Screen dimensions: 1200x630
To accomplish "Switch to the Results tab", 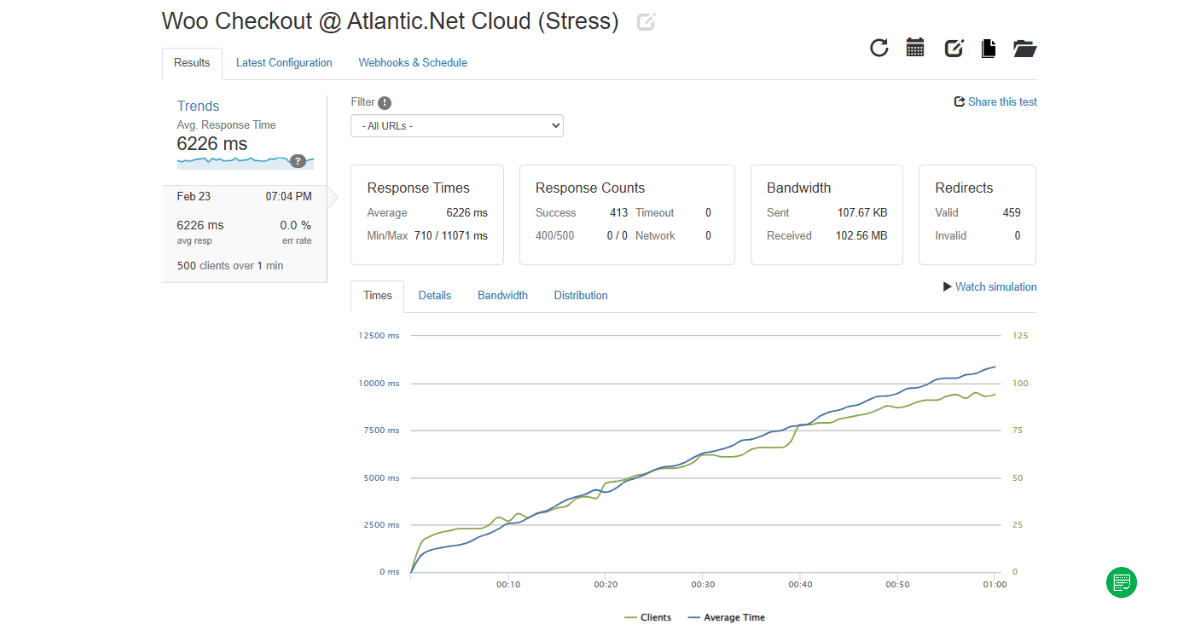I will (192, 63).
